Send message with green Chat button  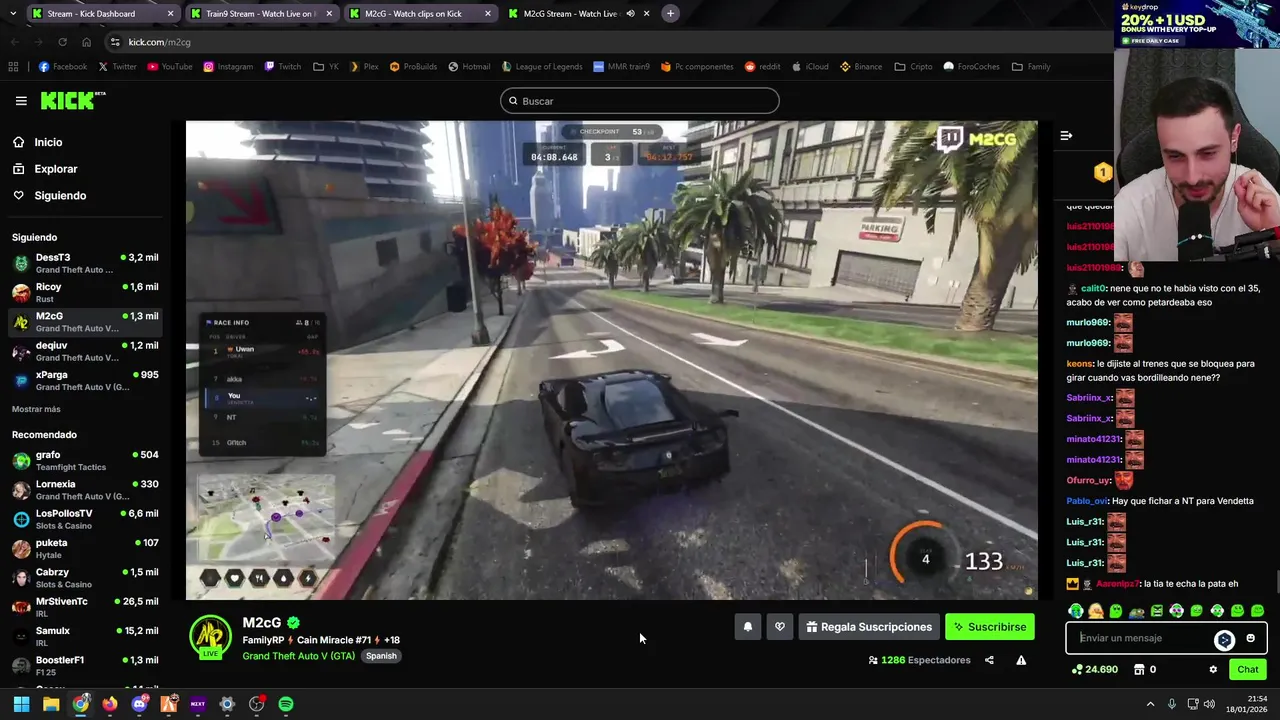[1248, 670]
